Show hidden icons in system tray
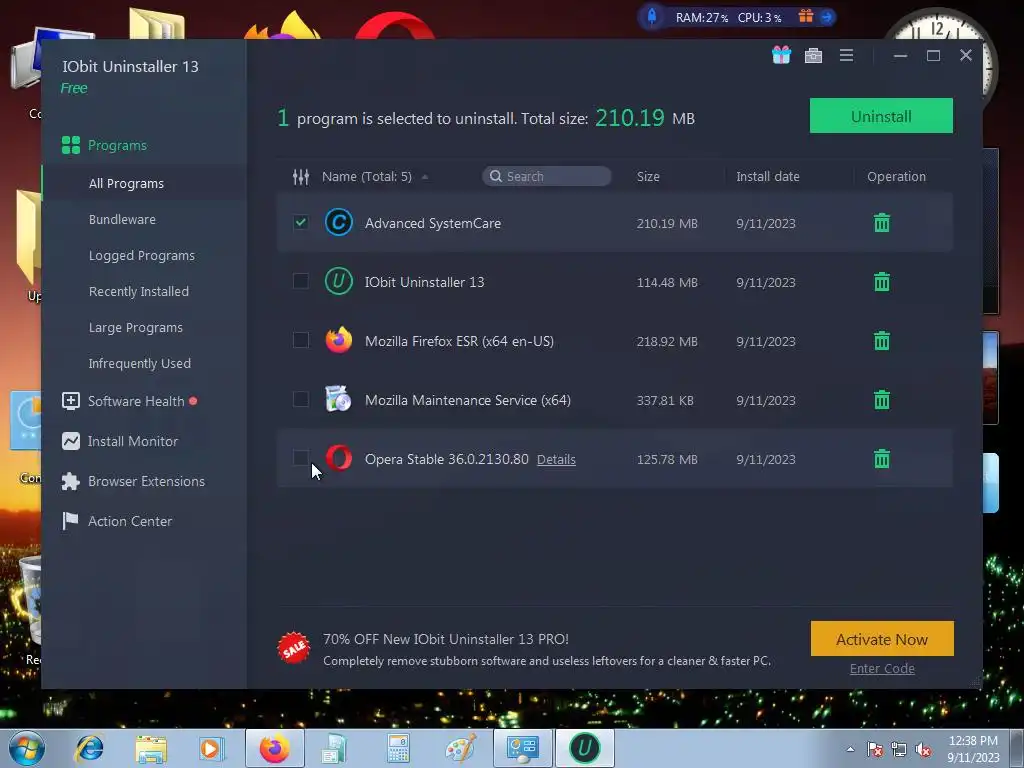This screenshot has width=1024, height=768. coord(850,750)
